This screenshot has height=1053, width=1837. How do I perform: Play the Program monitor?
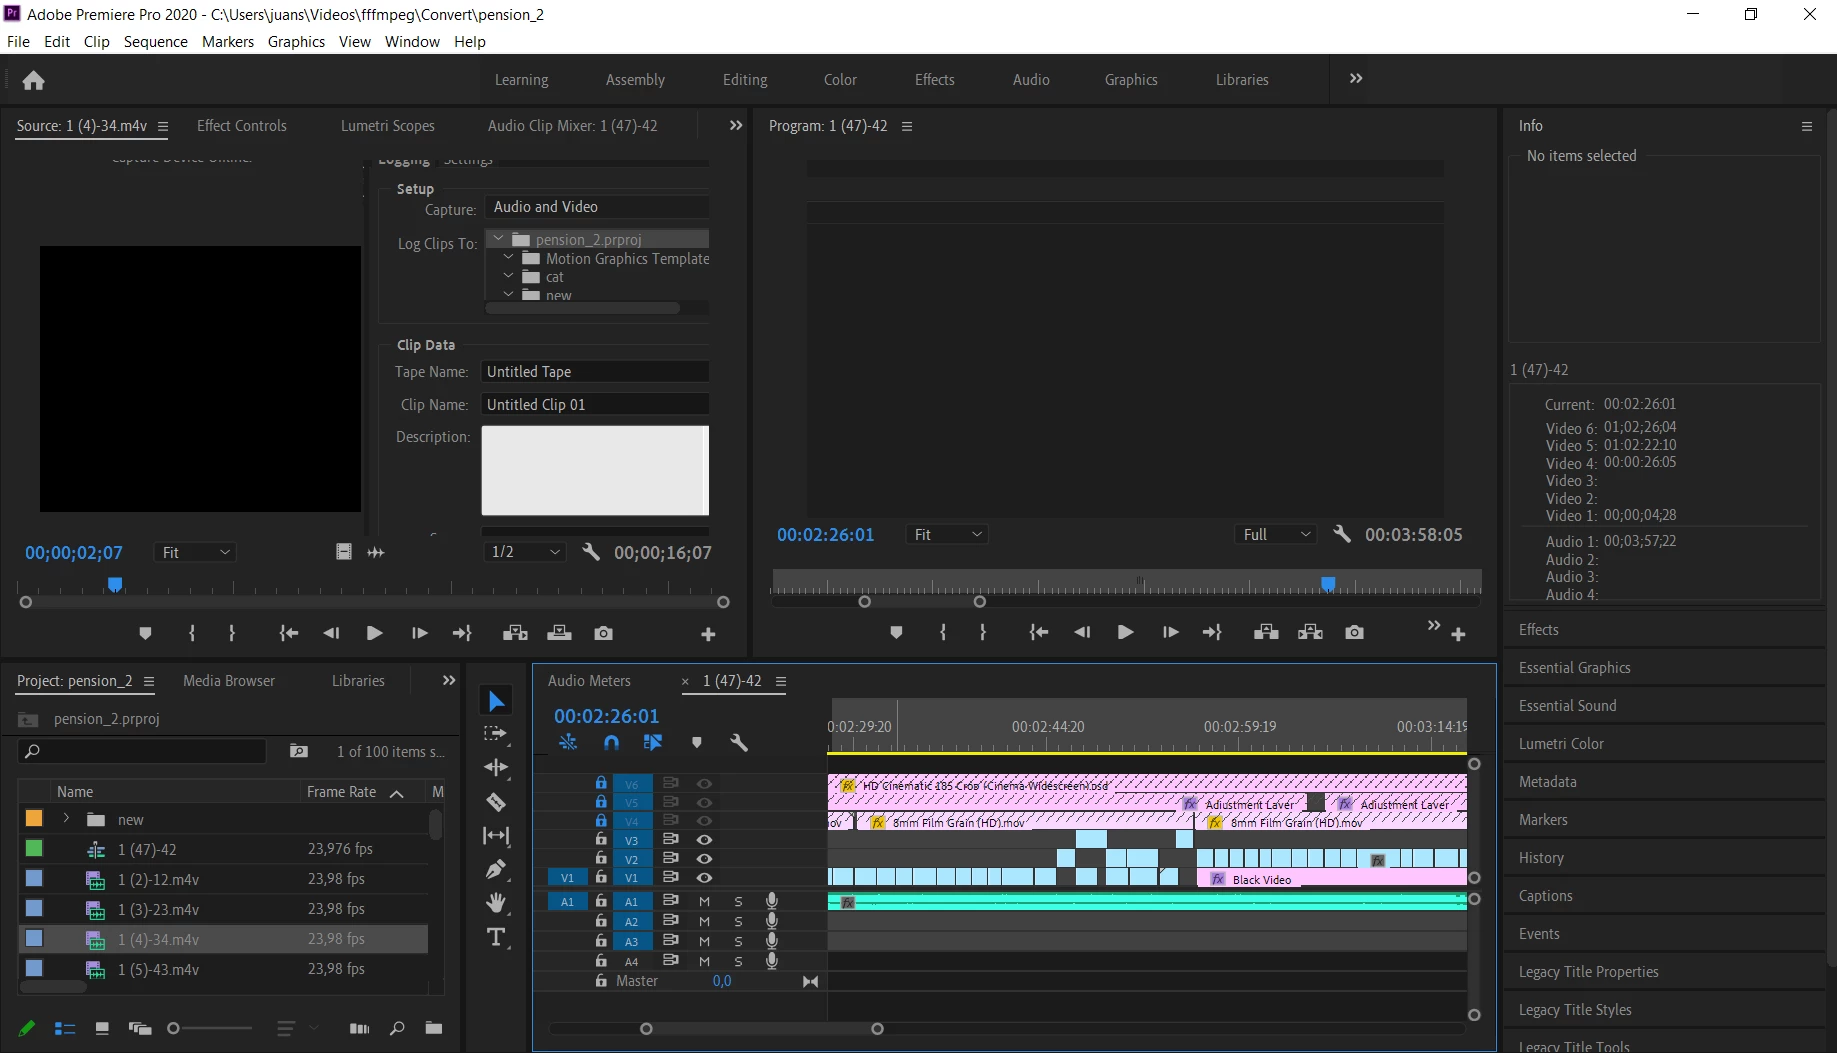pyautogui.click(x=1125, y=632)
